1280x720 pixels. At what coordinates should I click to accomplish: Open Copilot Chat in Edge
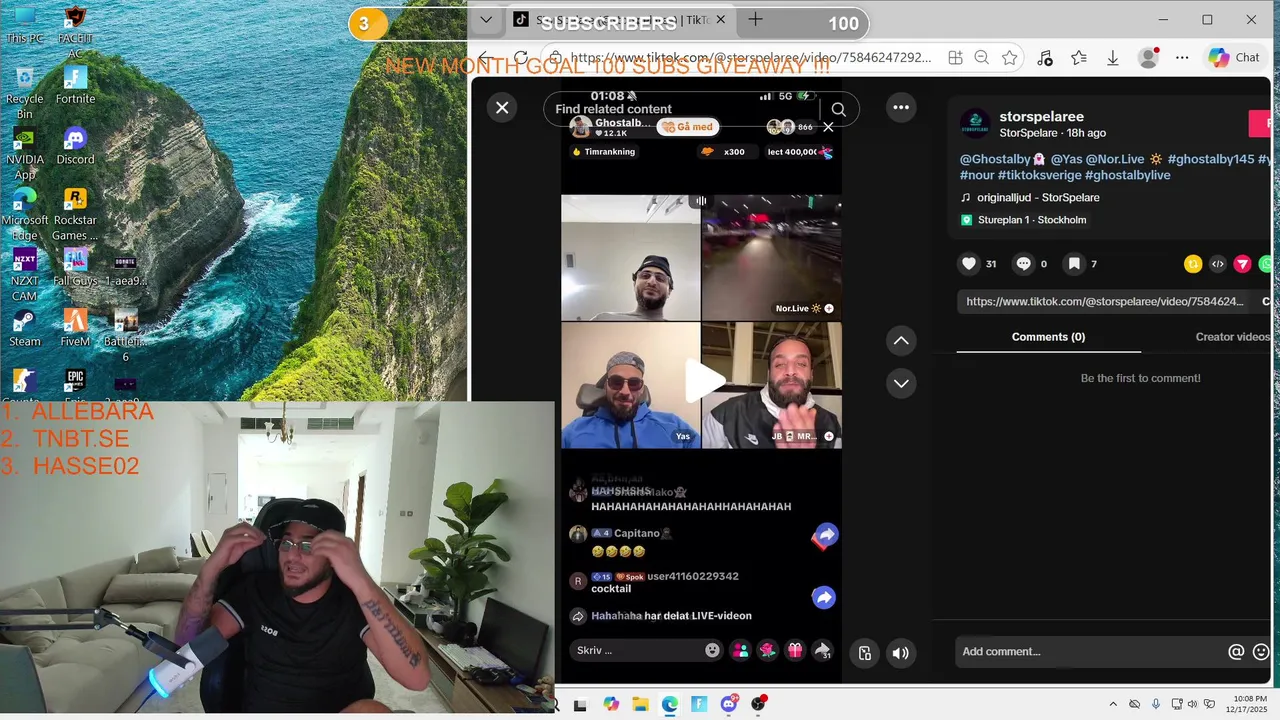coord(1234,58)
